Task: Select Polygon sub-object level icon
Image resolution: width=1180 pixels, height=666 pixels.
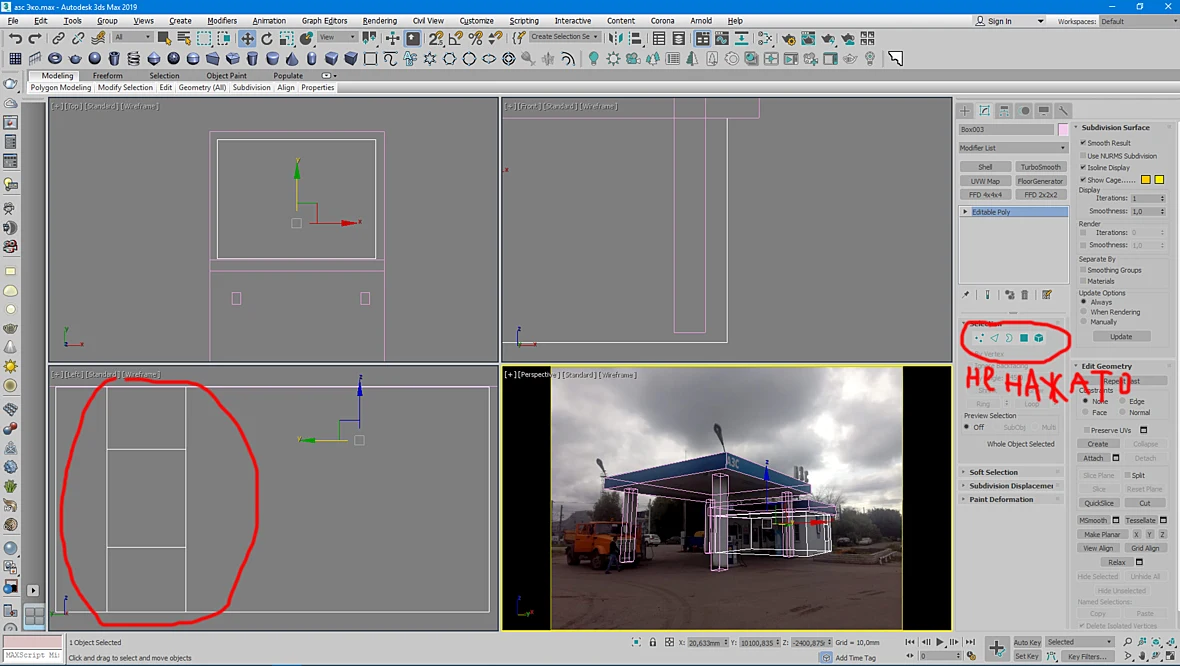Action: pos(1023,339)
